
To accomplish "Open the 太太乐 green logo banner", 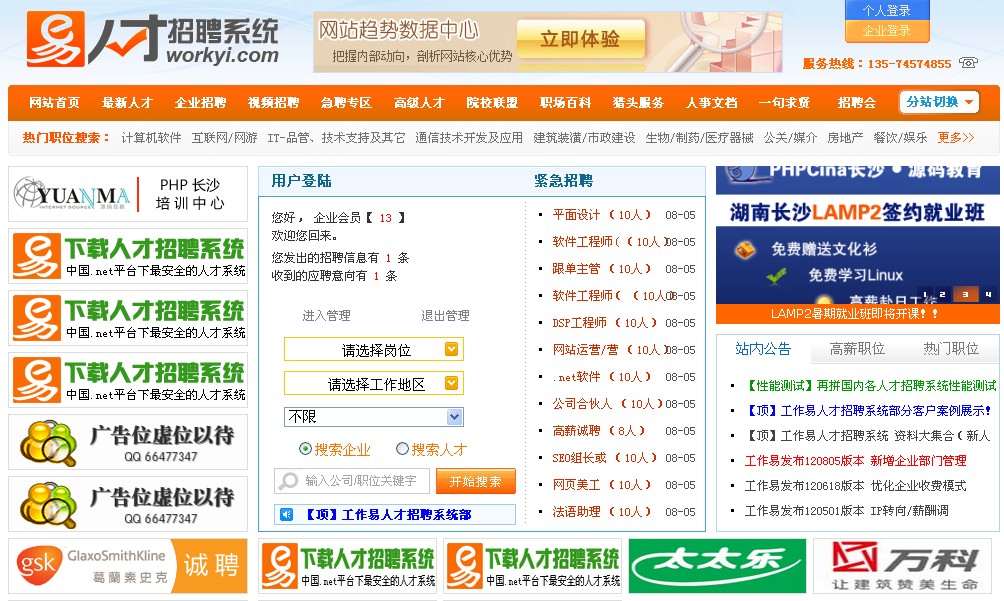I will tap(717, 566).
